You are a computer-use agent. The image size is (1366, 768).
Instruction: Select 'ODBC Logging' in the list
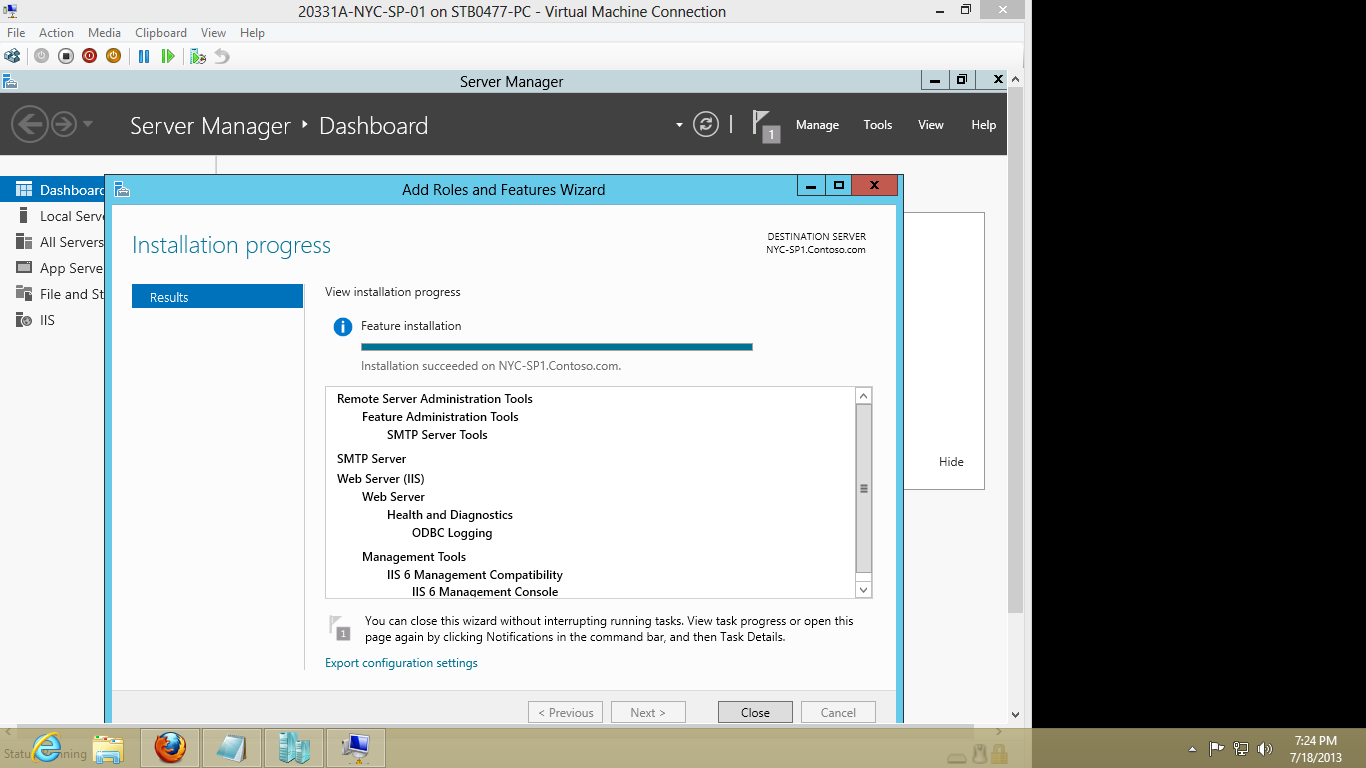[x=452, y=533]
